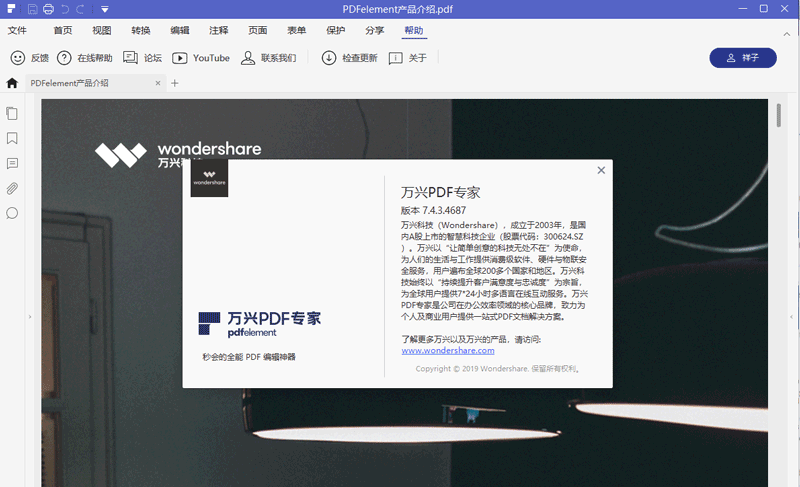Click the 联系我们 person icon

(248, 58)
